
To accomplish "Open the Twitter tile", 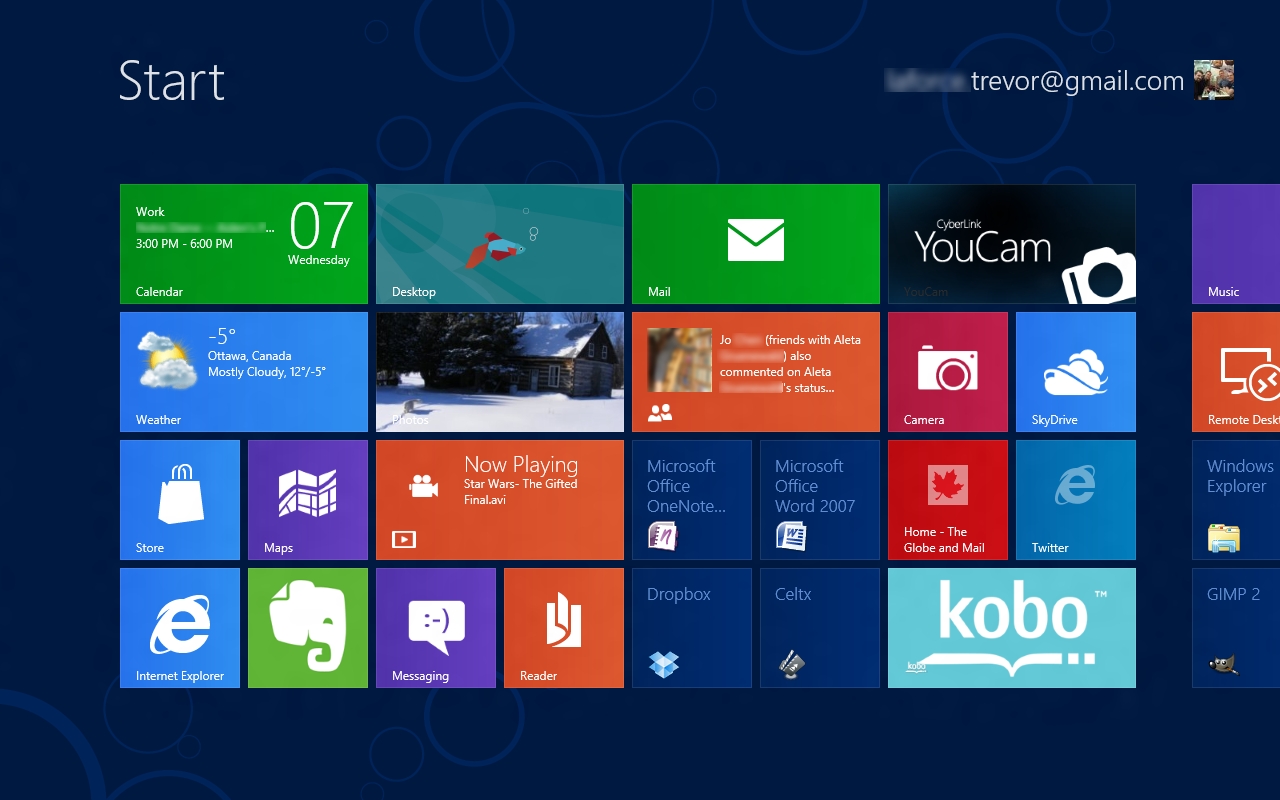I will point(1076,500).
